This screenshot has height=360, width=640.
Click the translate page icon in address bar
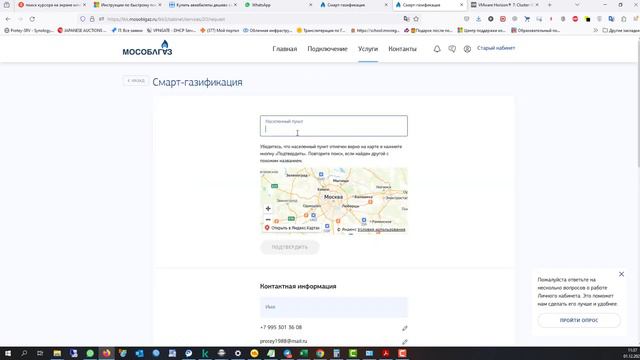click(406, 19)
